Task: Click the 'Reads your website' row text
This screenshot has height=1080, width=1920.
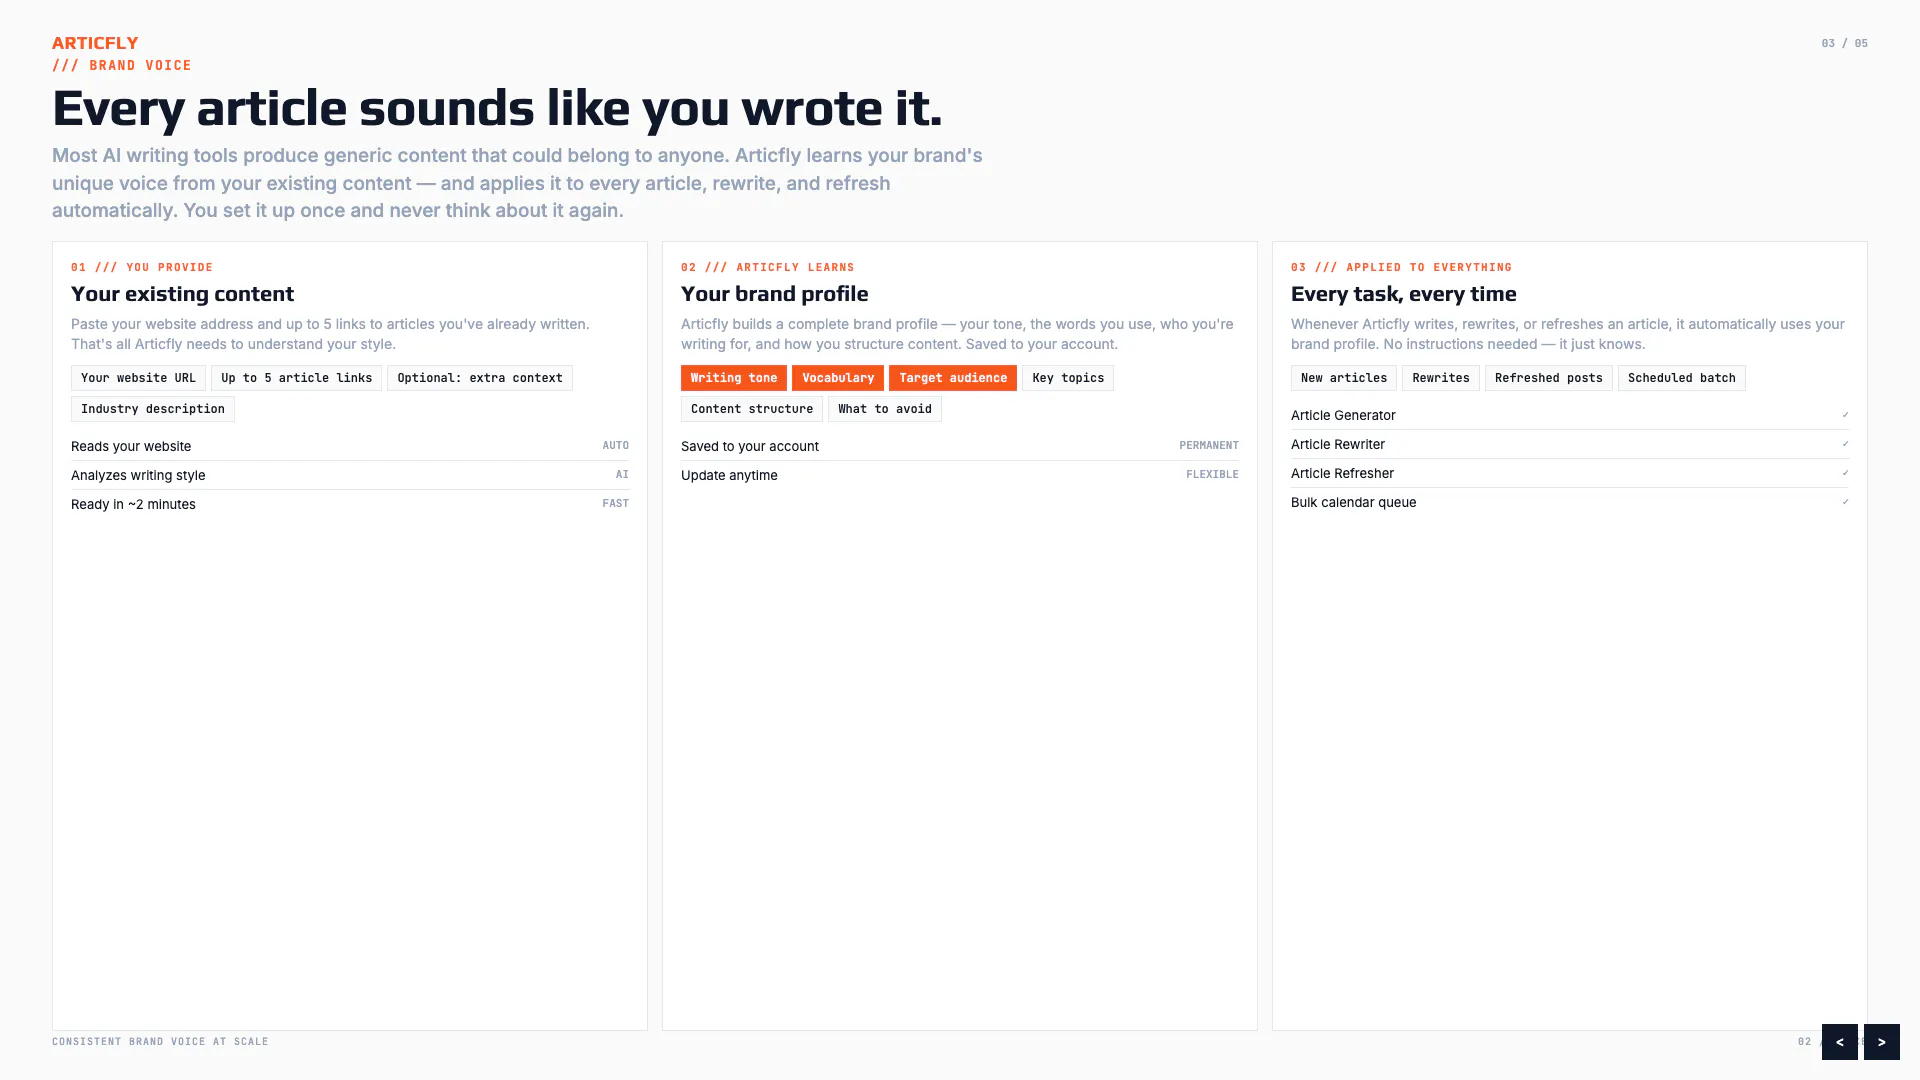Action: 131,446
